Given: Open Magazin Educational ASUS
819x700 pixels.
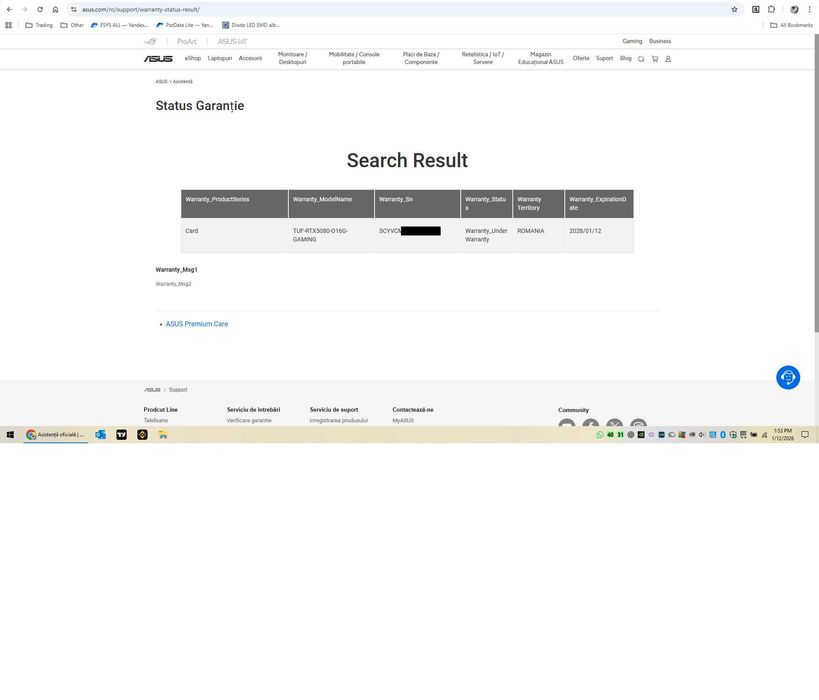Looking at the screenshot, I should click(541, 58).
